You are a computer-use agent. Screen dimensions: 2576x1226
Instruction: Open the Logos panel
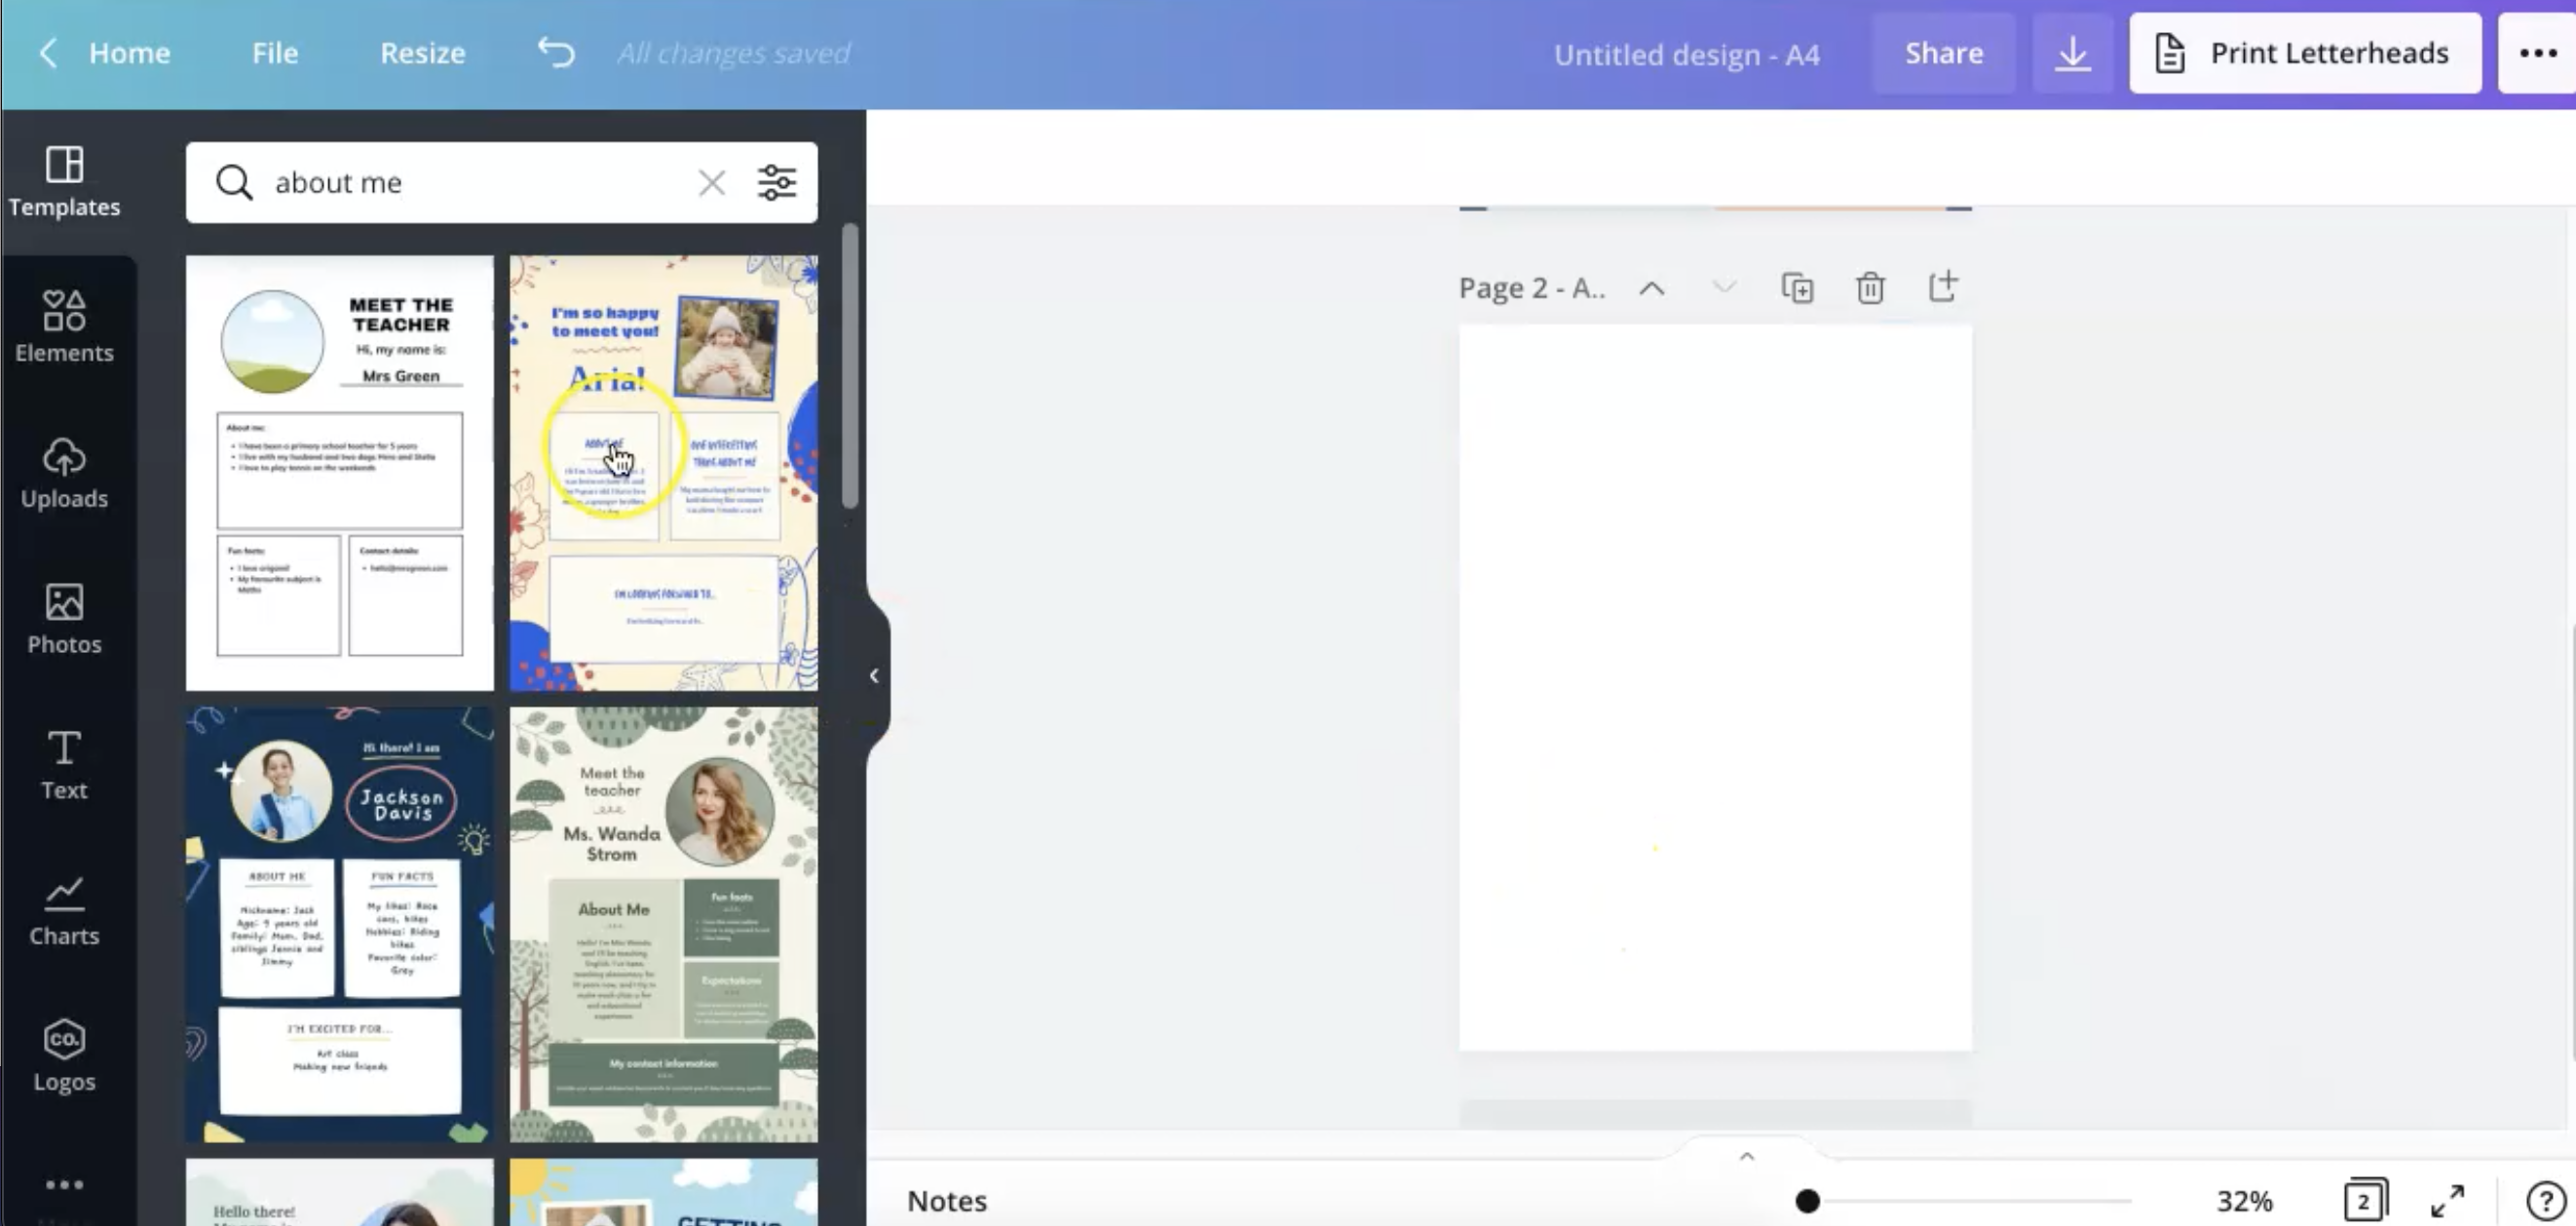[65, 1057]
